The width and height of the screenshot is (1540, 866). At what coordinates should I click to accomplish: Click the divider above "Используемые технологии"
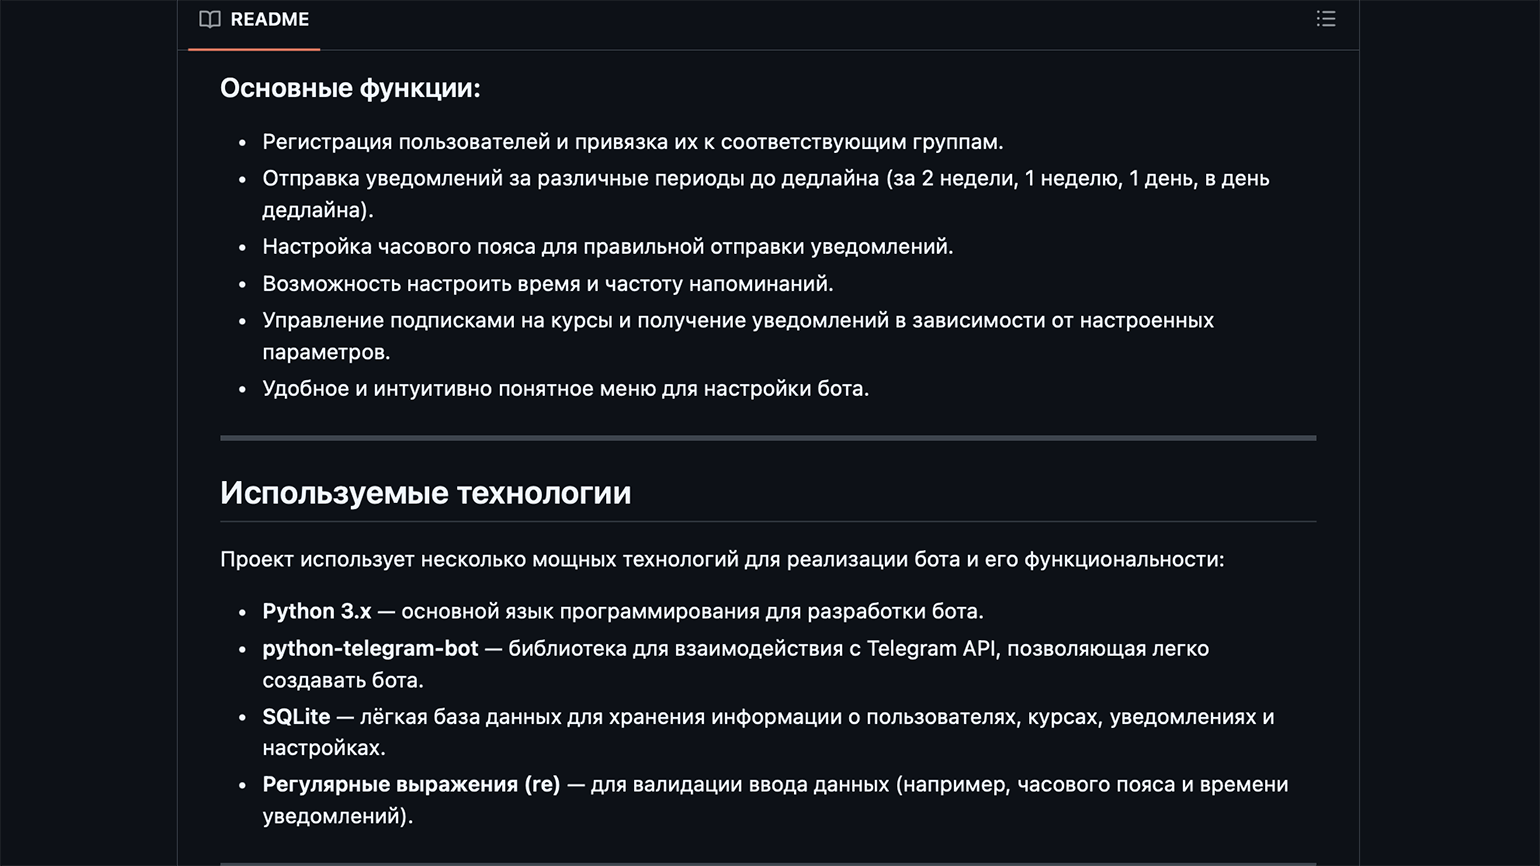click(767, 438)
